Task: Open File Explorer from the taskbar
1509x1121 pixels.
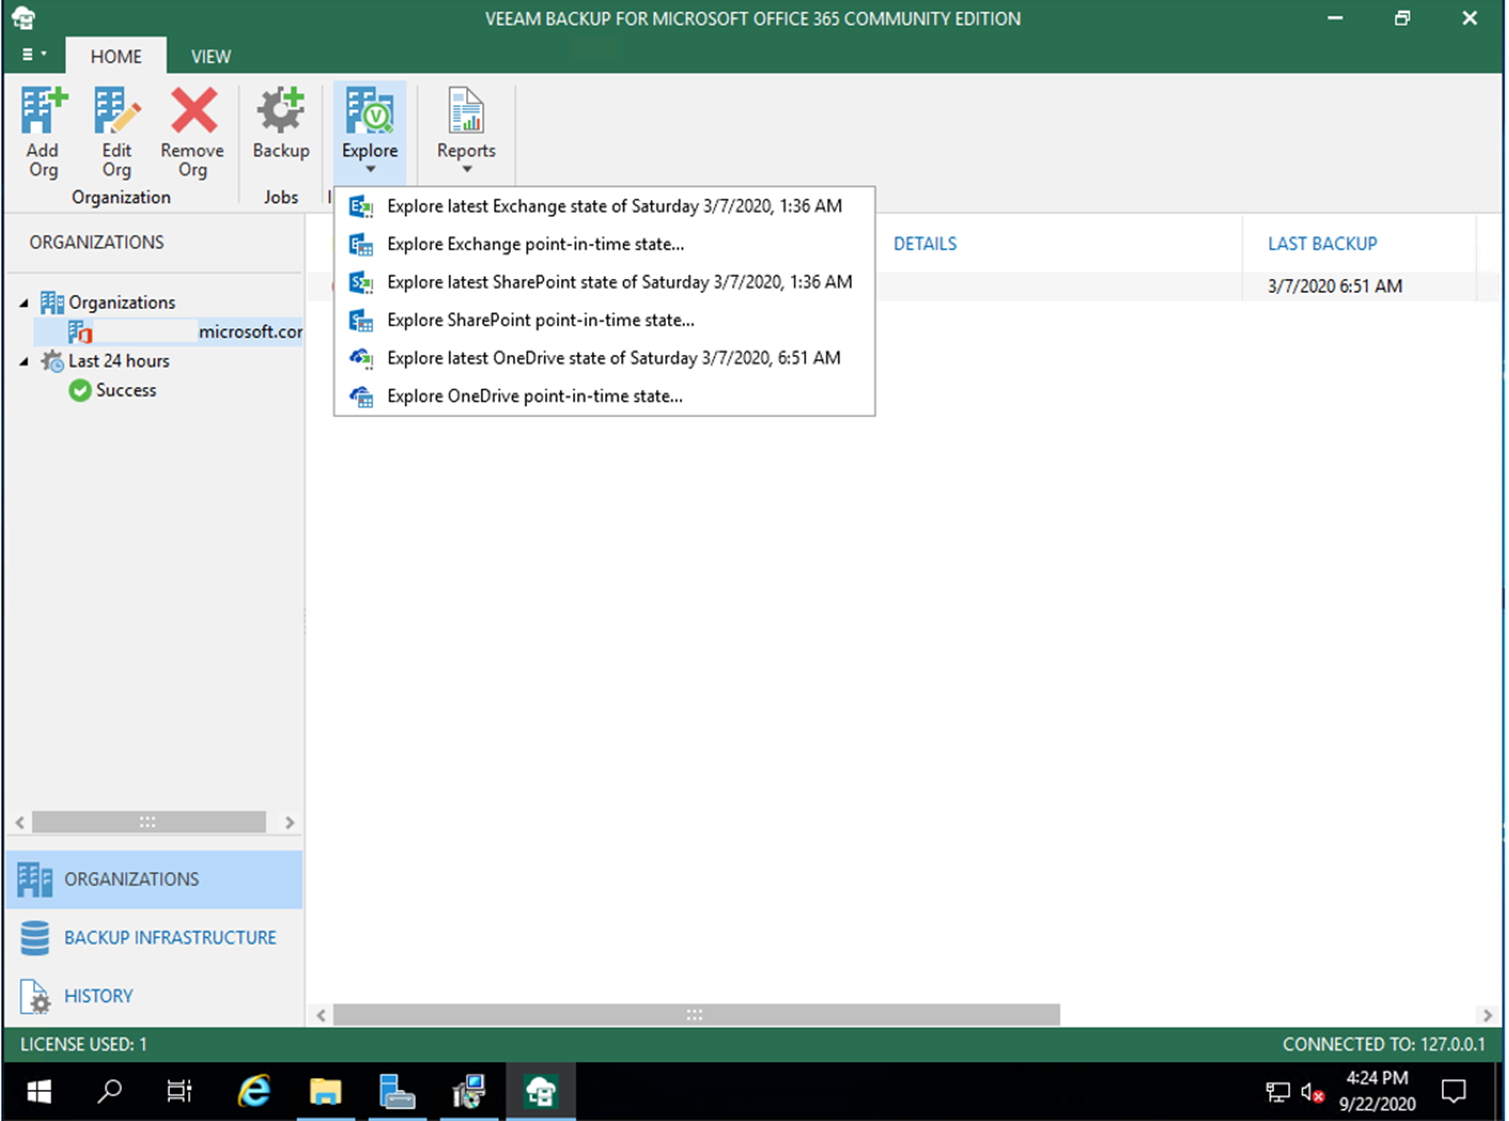Action: pyautogui.click(x=325, y=1091)
